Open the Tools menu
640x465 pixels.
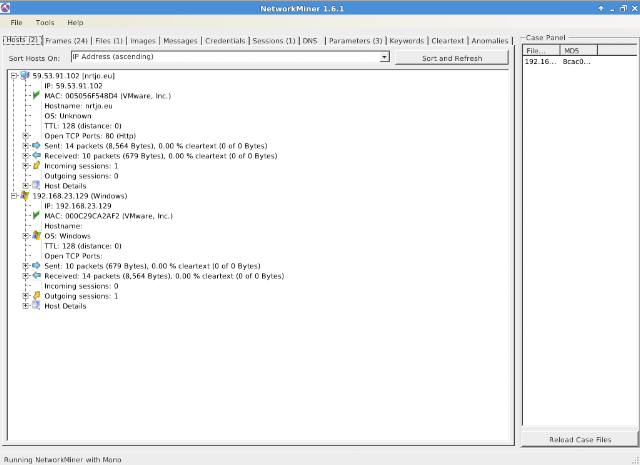[45, 22]
